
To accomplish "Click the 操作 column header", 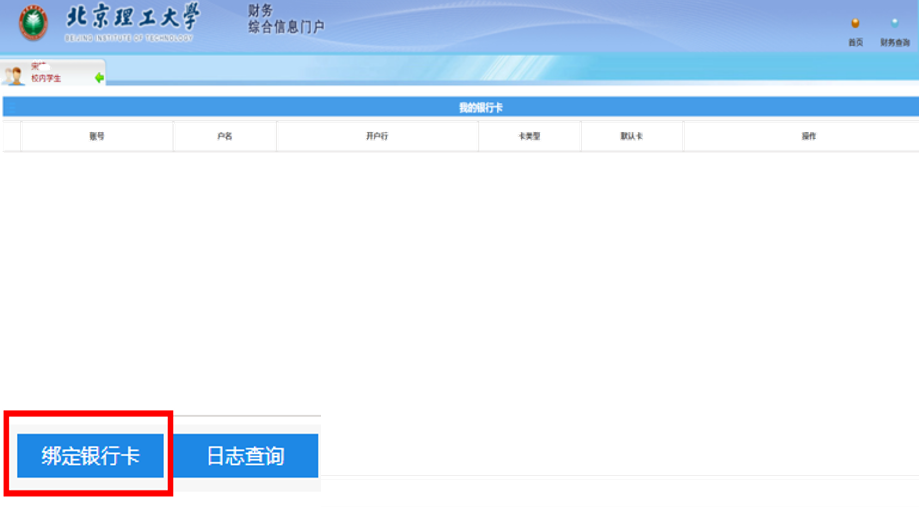I will point(808,136).
